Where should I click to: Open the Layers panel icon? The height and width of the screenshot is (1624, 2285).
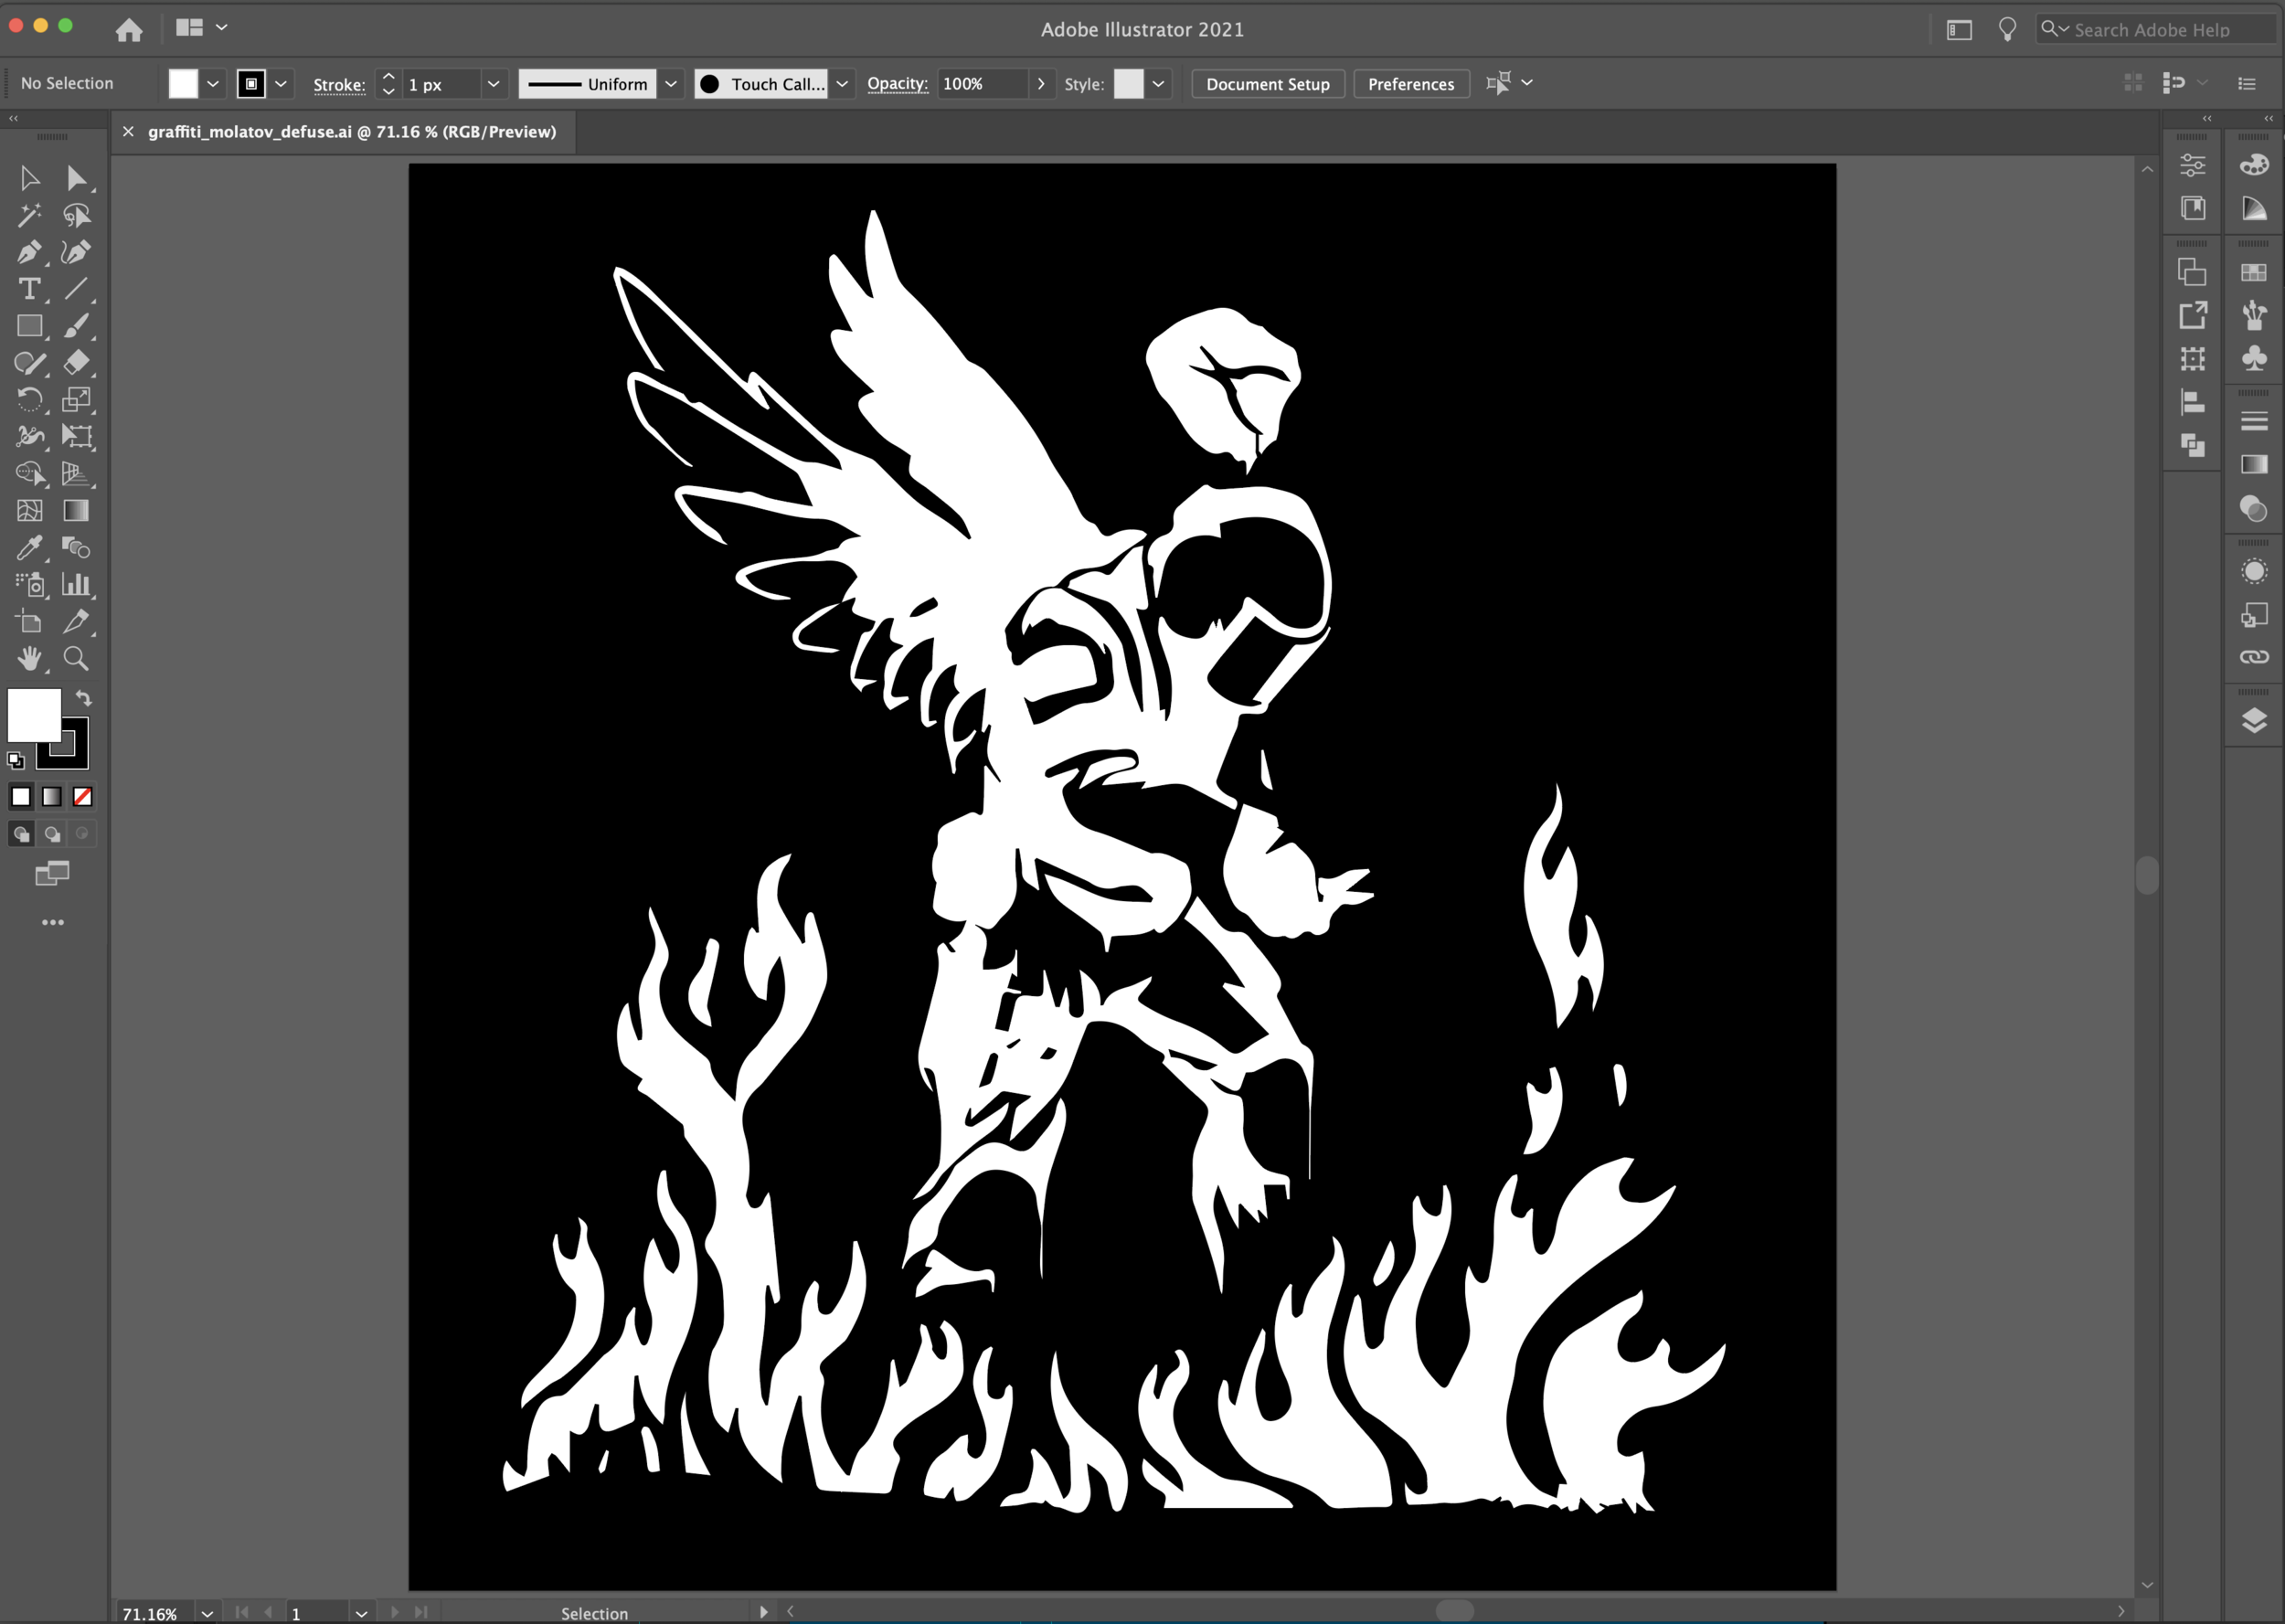click(x=2254, y=721)
